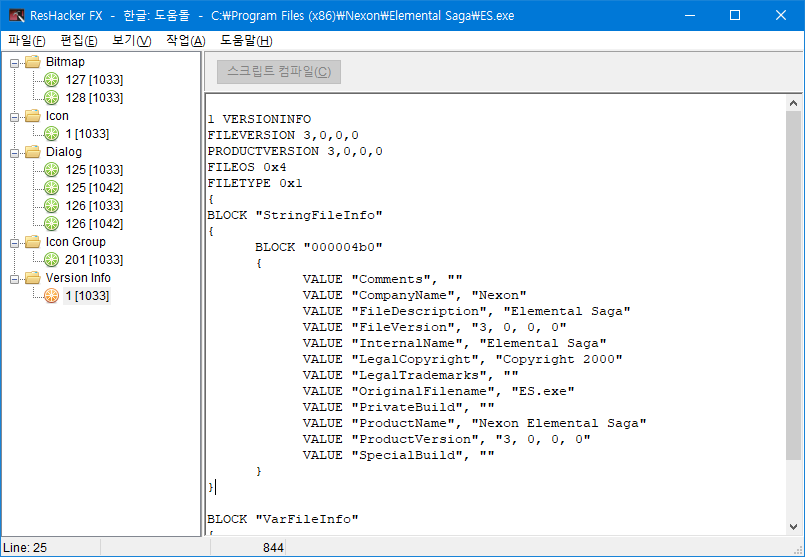Open the 도움말(H) menu

(x=246, y=41)
